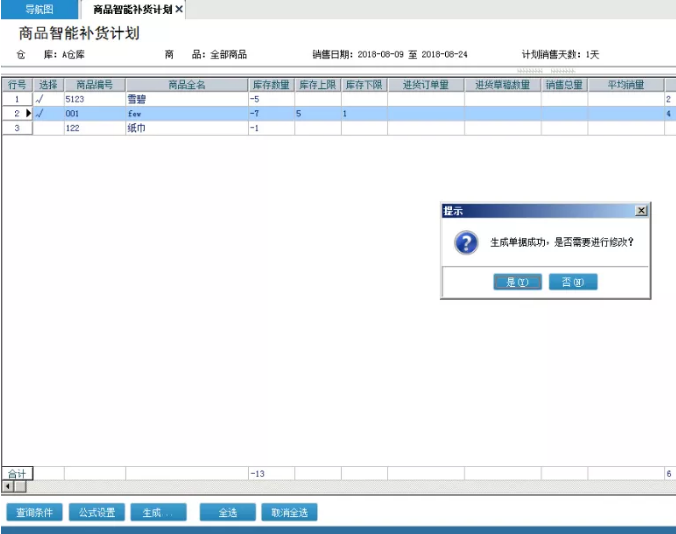This screenshot has width=676, height=534.
Task: Click the 生成... button
Action: coord(158,512)
